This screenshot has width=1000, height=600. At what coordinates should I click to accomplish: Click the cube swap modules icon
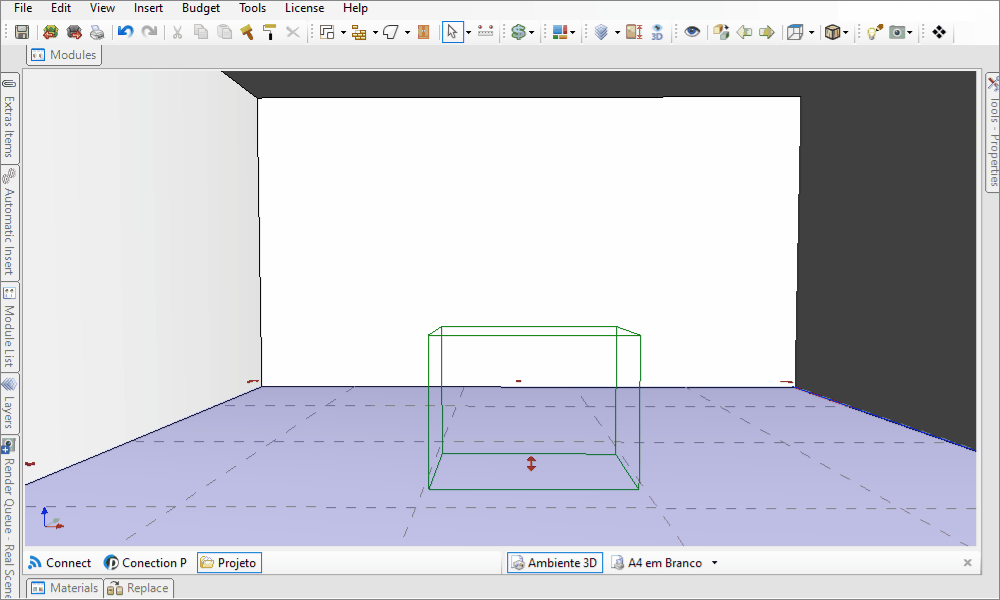[x=721, y=32]
